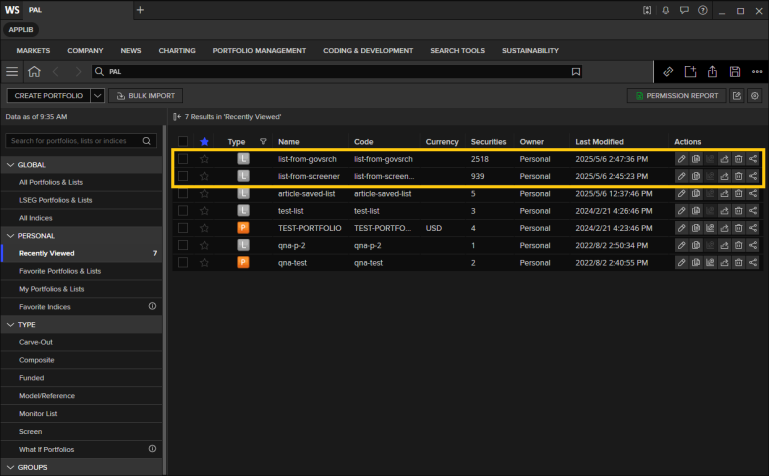Click the save disk icon in the toolbar

(735, 72)
